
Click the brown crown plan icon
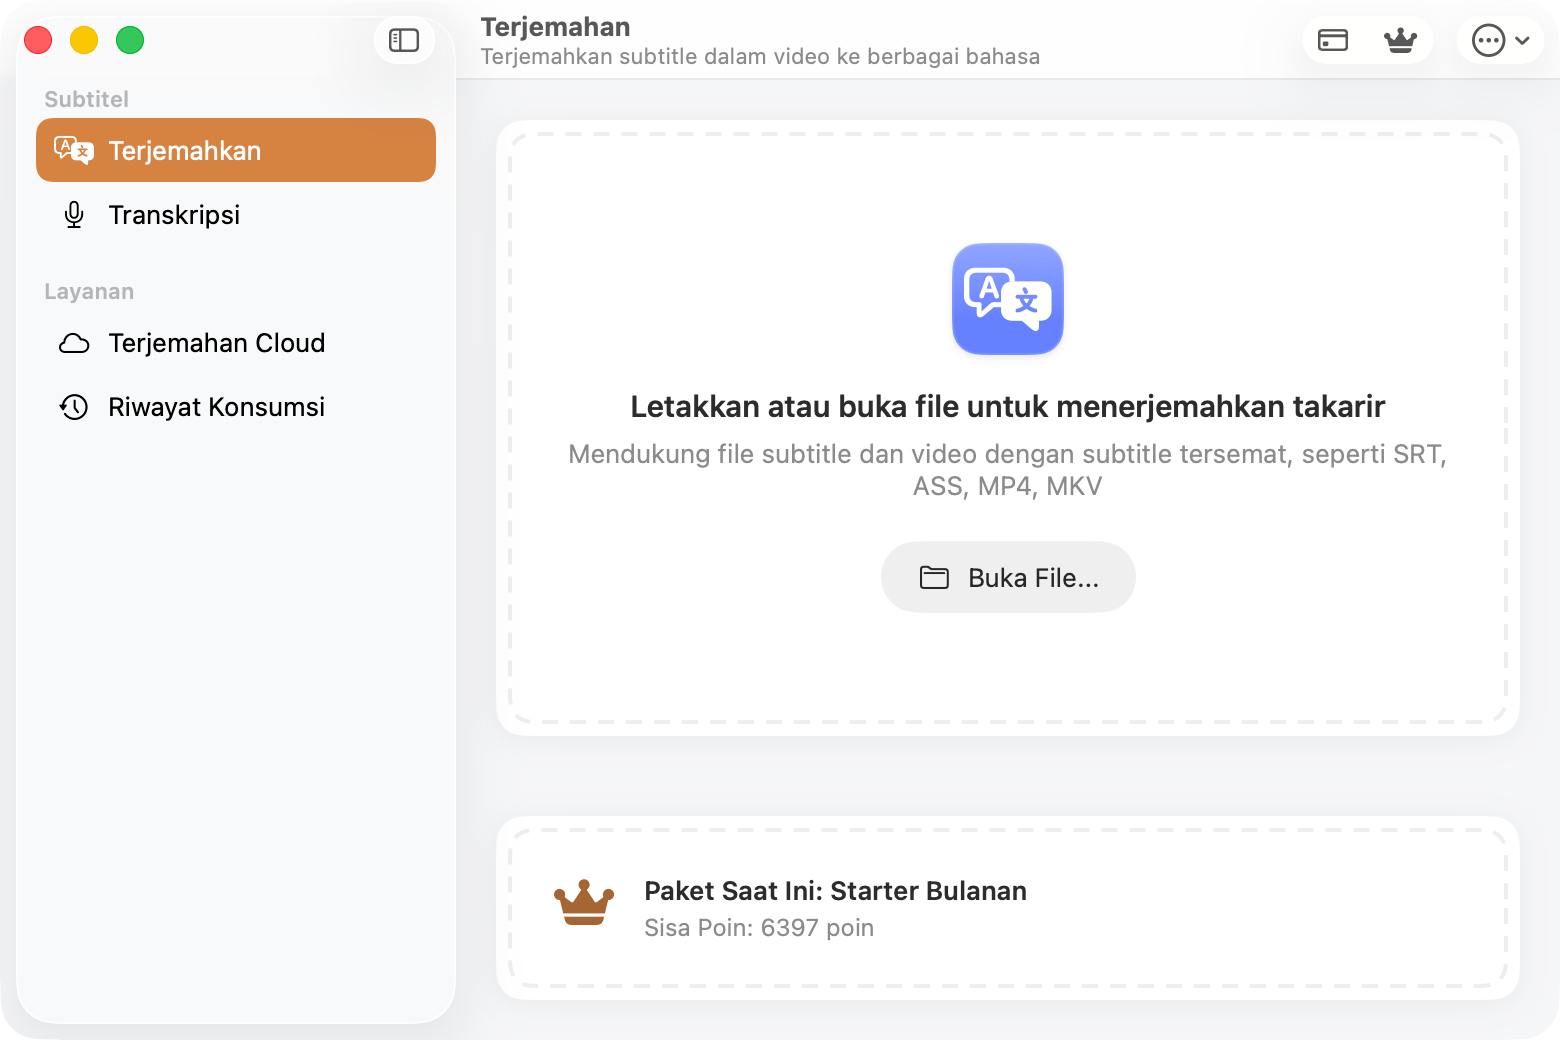[x=584, y=903]
